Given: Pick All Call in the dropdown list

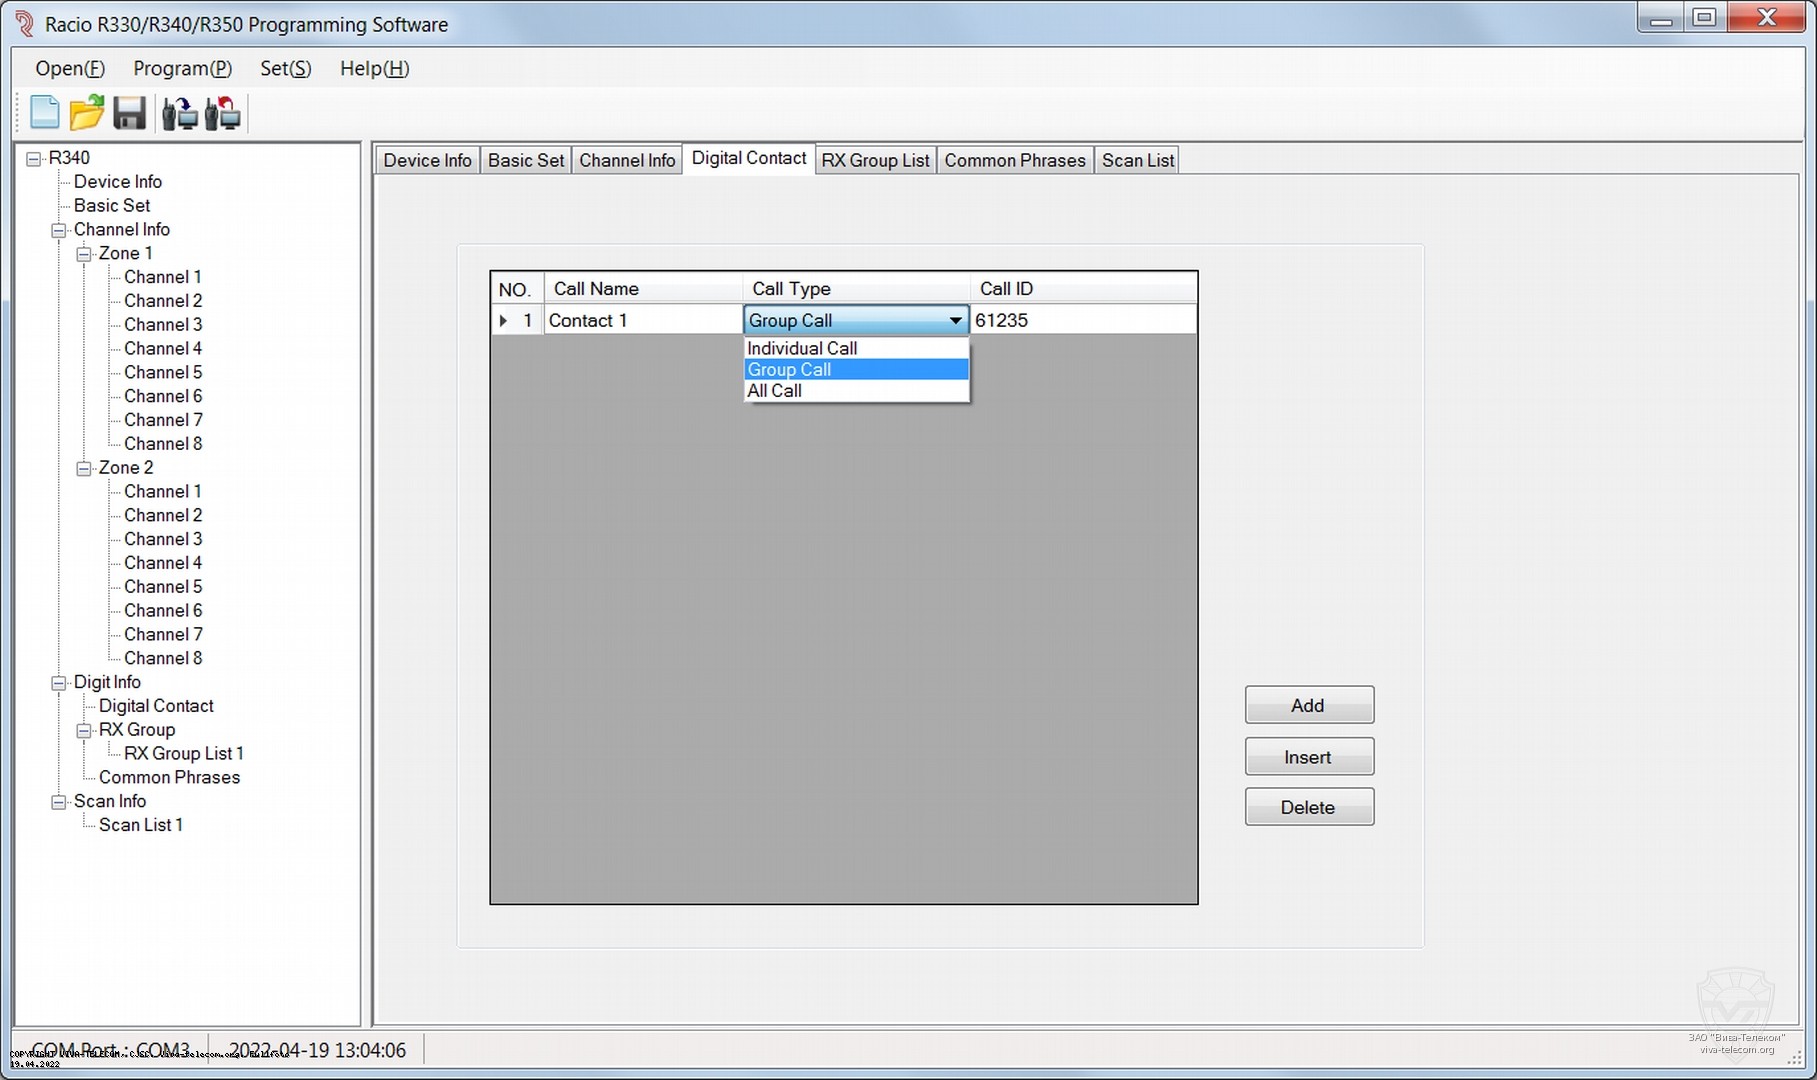Looking at the screenshot, I should pyautogui.click(x=775, y=391).
